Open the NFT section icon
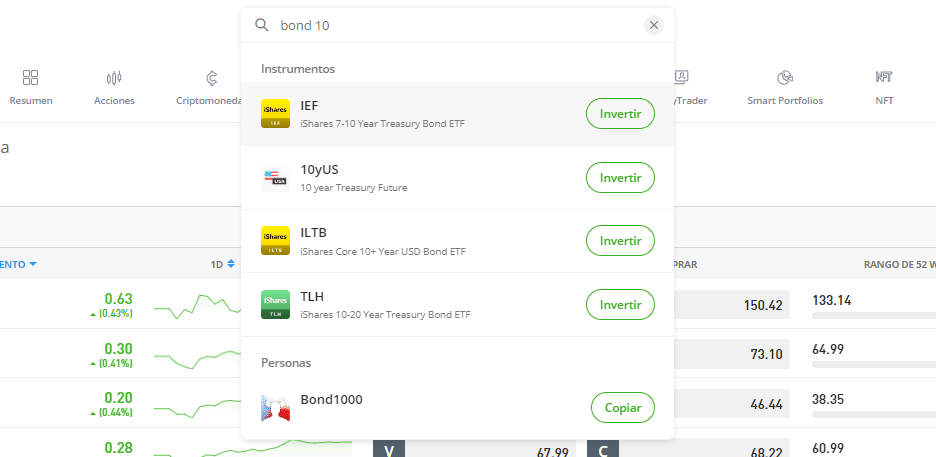This screenshot has height=457, width=936. pyautogui.click(x=884, y=77)
